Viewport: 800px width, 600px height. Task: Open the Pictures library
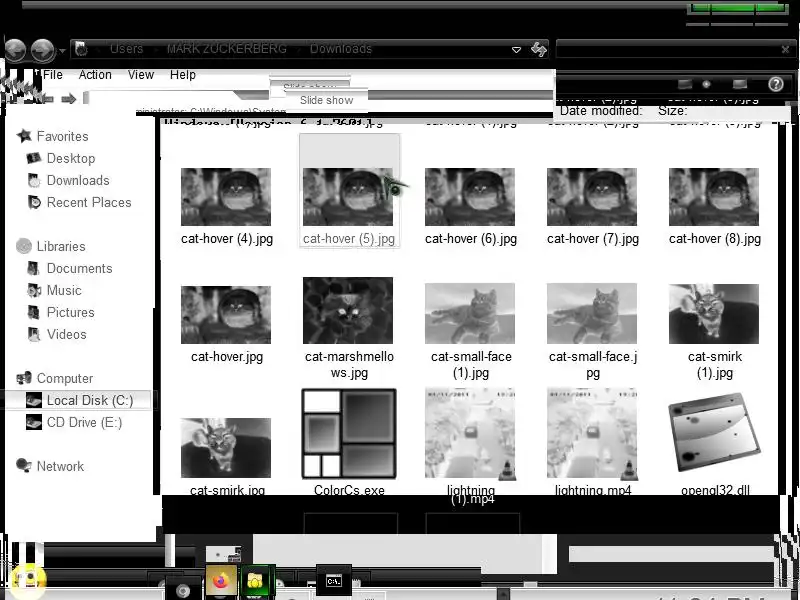pyautogui.click(x=70, y=312)
